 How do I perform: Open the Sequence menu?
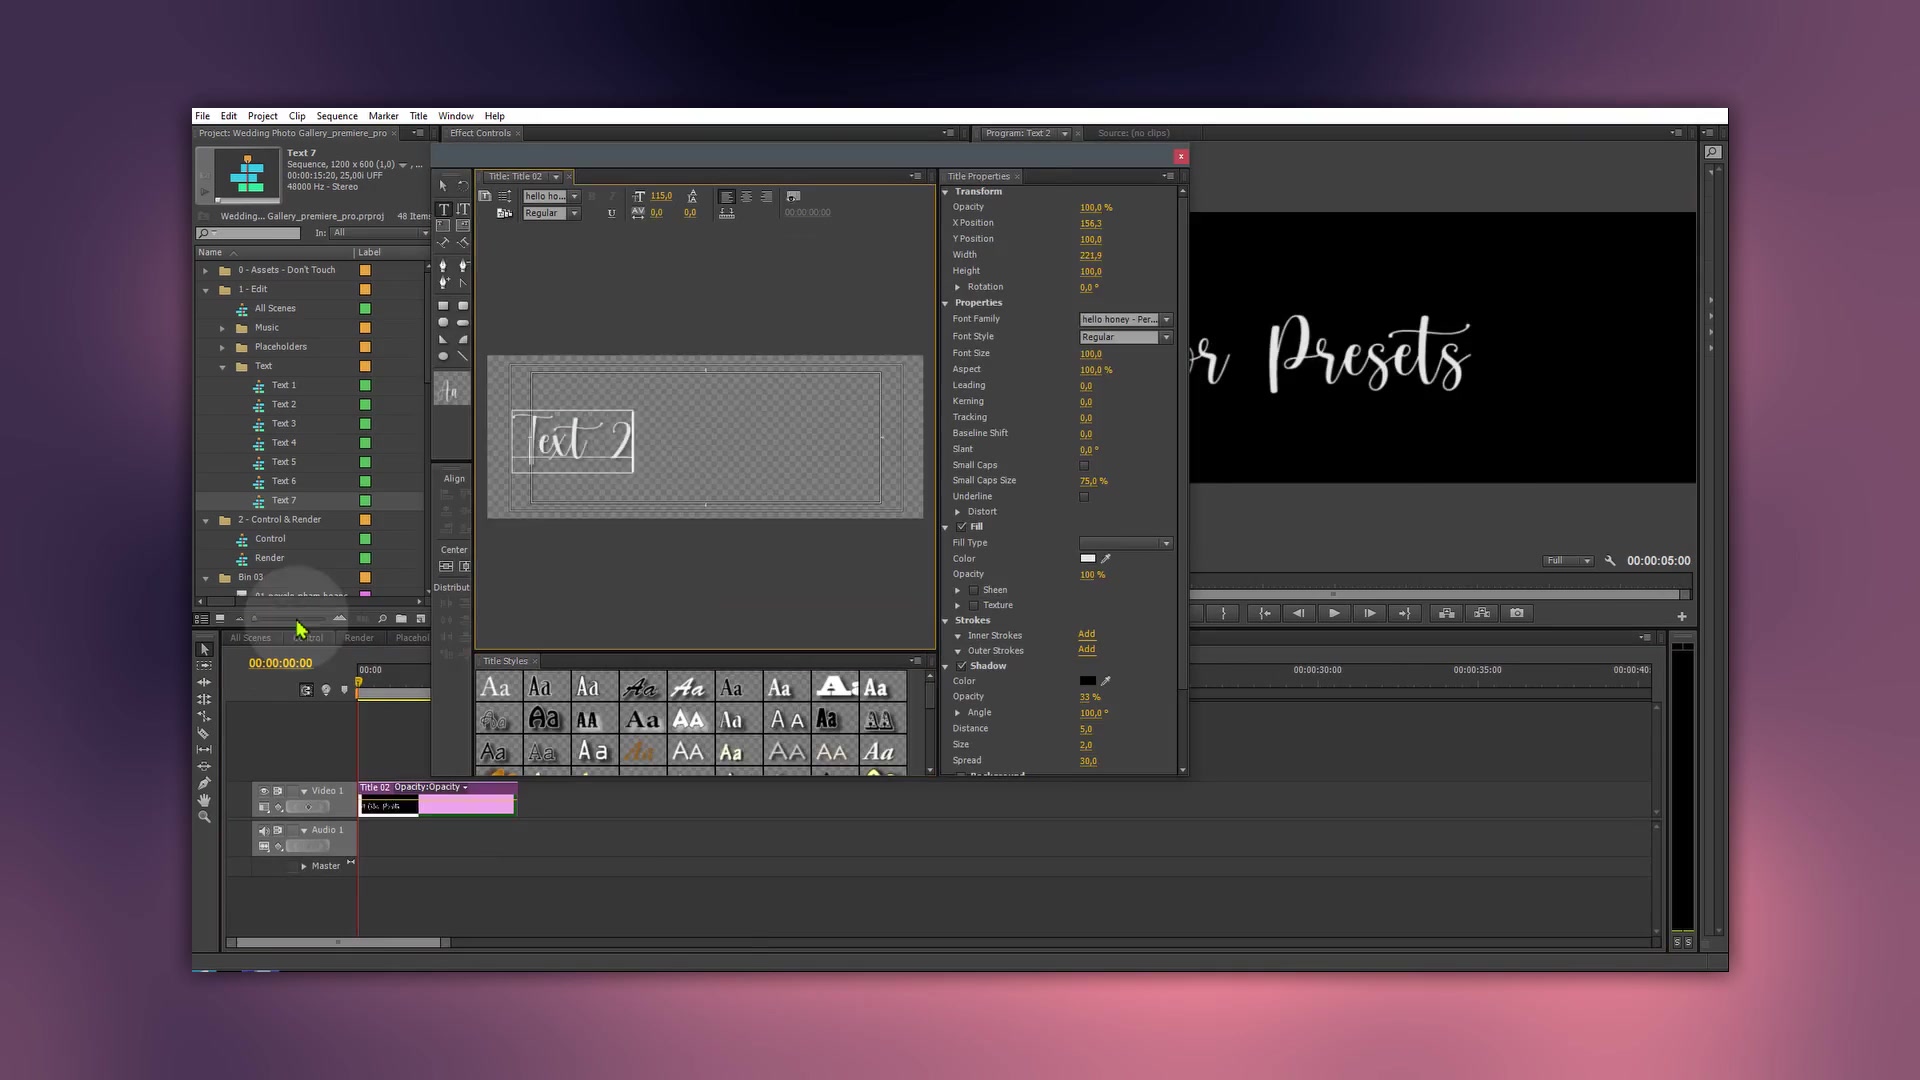[337, 116]
